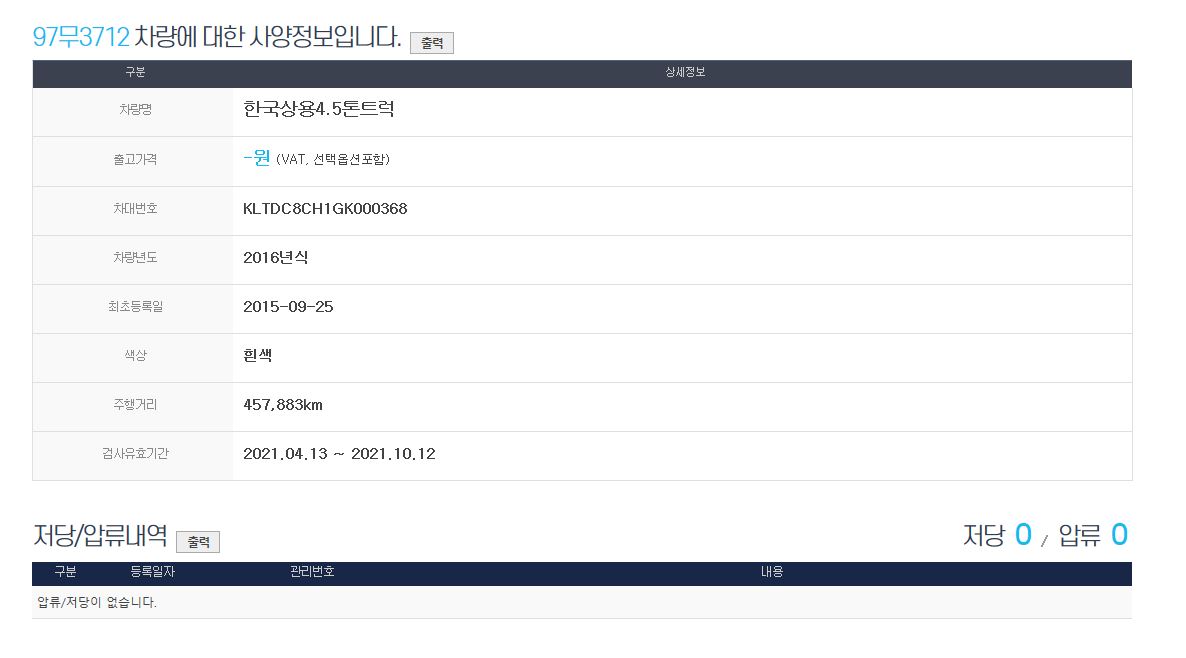
Task: Click the 압류/저당이 없습니다 empty row message
Action: click(x=97, y=602)
